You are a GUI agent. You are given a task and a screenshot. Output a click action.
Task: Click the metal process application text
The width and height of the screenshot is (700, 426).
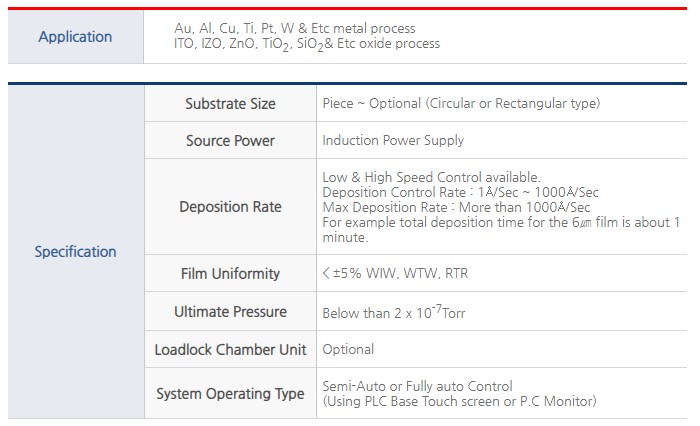coord(295,29)
